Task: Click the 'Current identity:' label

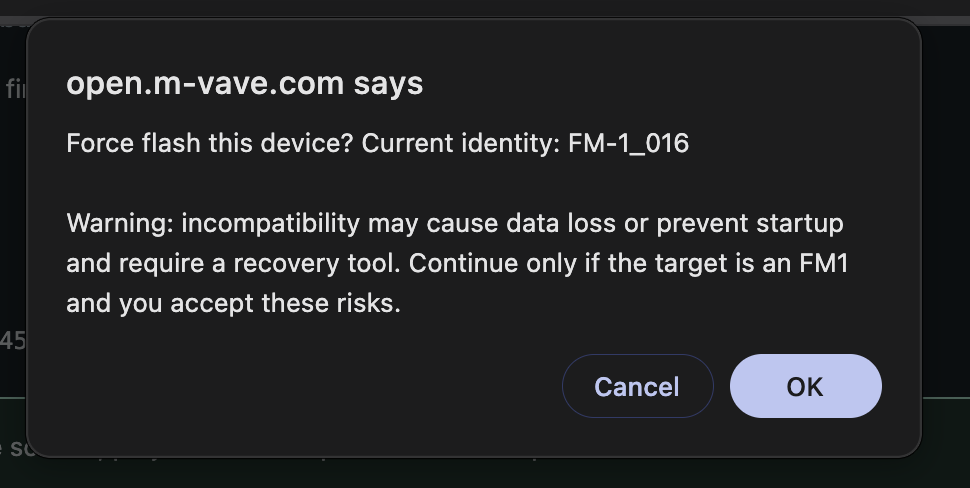Action: point(461,143)
